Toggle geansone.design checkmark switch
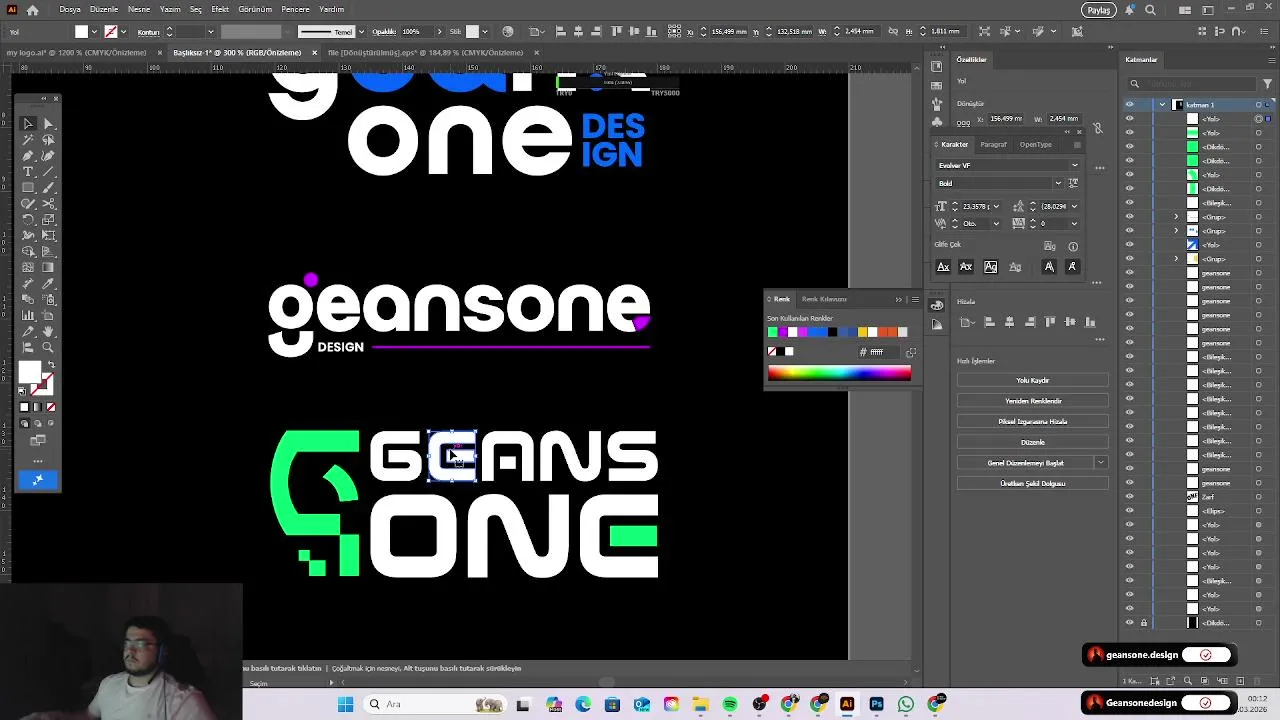 click(1206, 655)
